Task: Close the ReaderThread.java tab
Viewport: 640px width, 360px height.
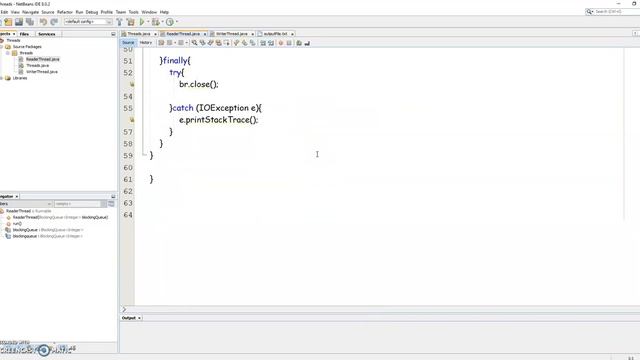Action: tap(205, 34)
